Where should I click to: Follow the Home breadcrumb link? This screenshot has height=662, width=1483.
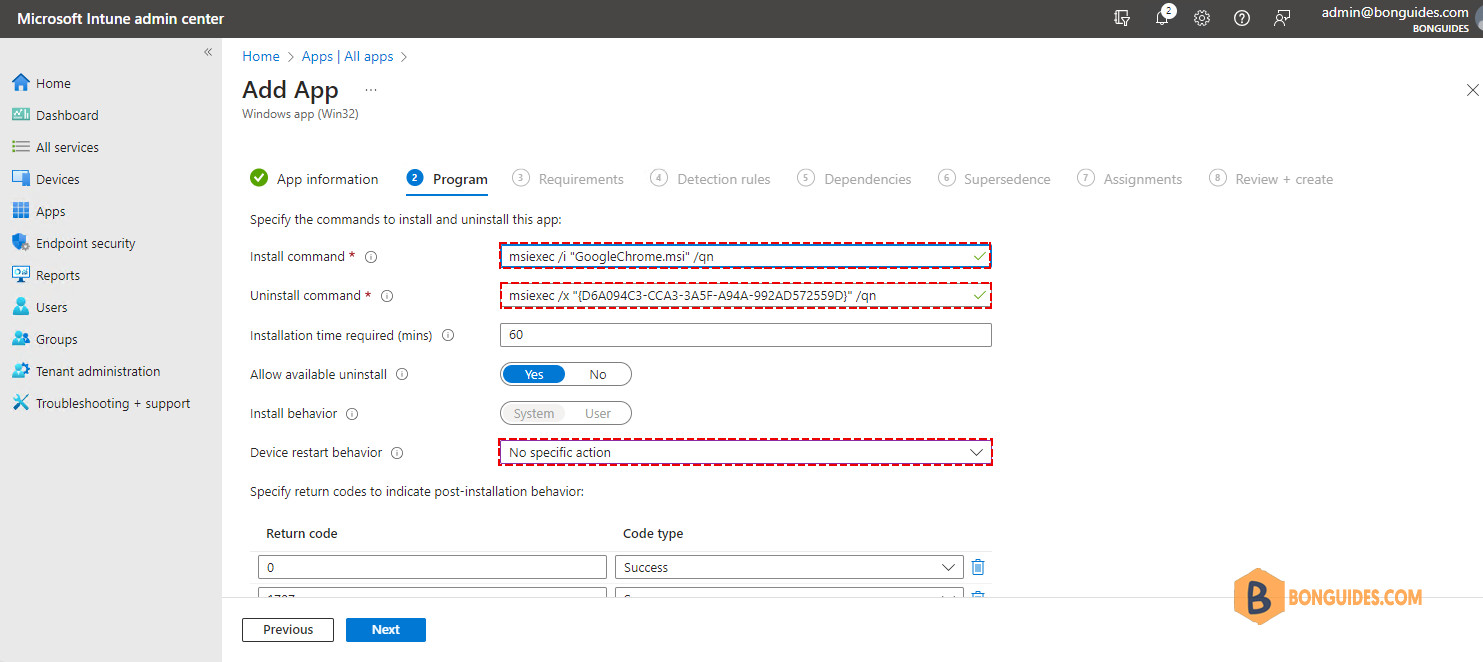click(x=261, y=57)
